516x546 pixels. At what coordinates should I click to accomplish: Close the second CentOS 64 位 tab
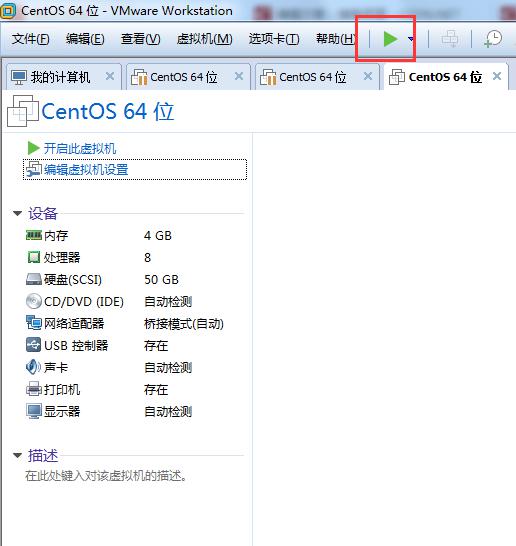[368, 76]
